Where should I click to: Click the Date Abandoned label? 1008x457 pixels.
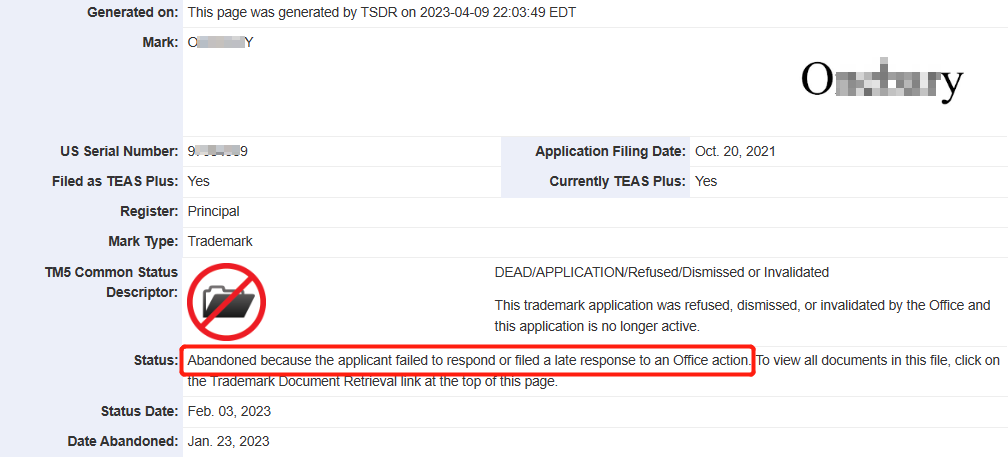coord(123,442)
